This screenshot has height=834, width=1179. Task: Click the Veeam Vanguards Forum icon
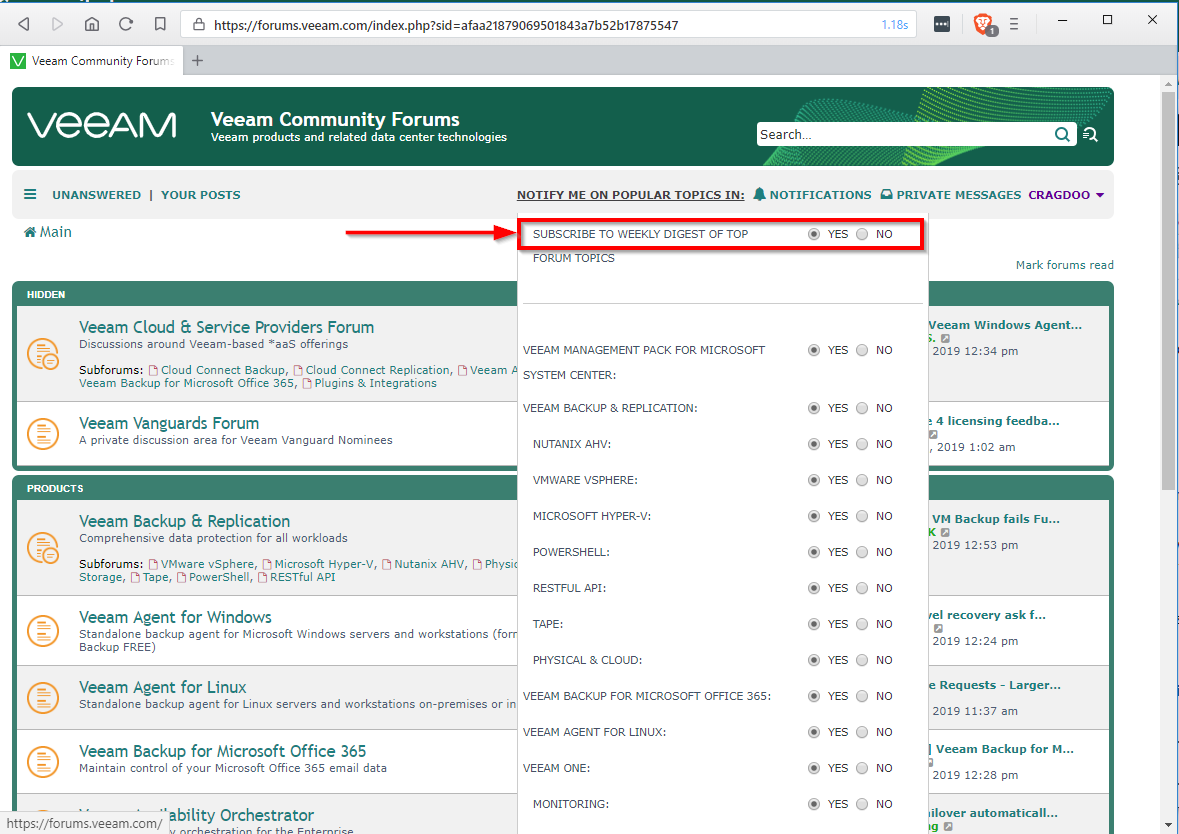[x=43, y=433]
